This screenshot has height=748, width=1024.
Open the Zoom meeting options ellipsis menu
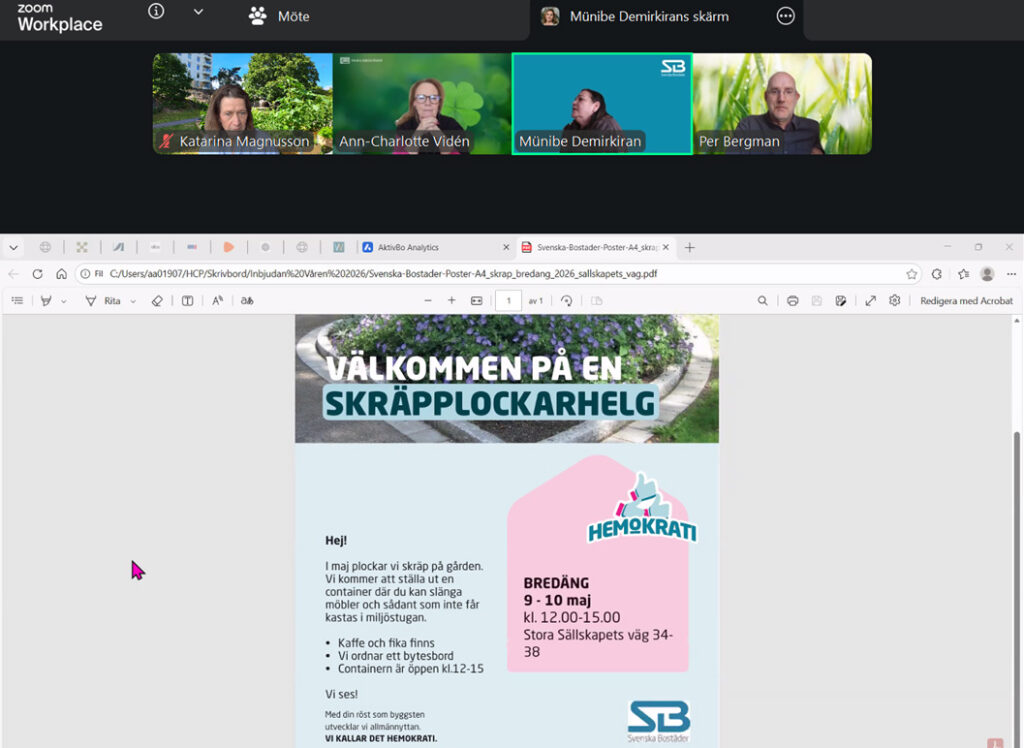(x=785, y=17)
